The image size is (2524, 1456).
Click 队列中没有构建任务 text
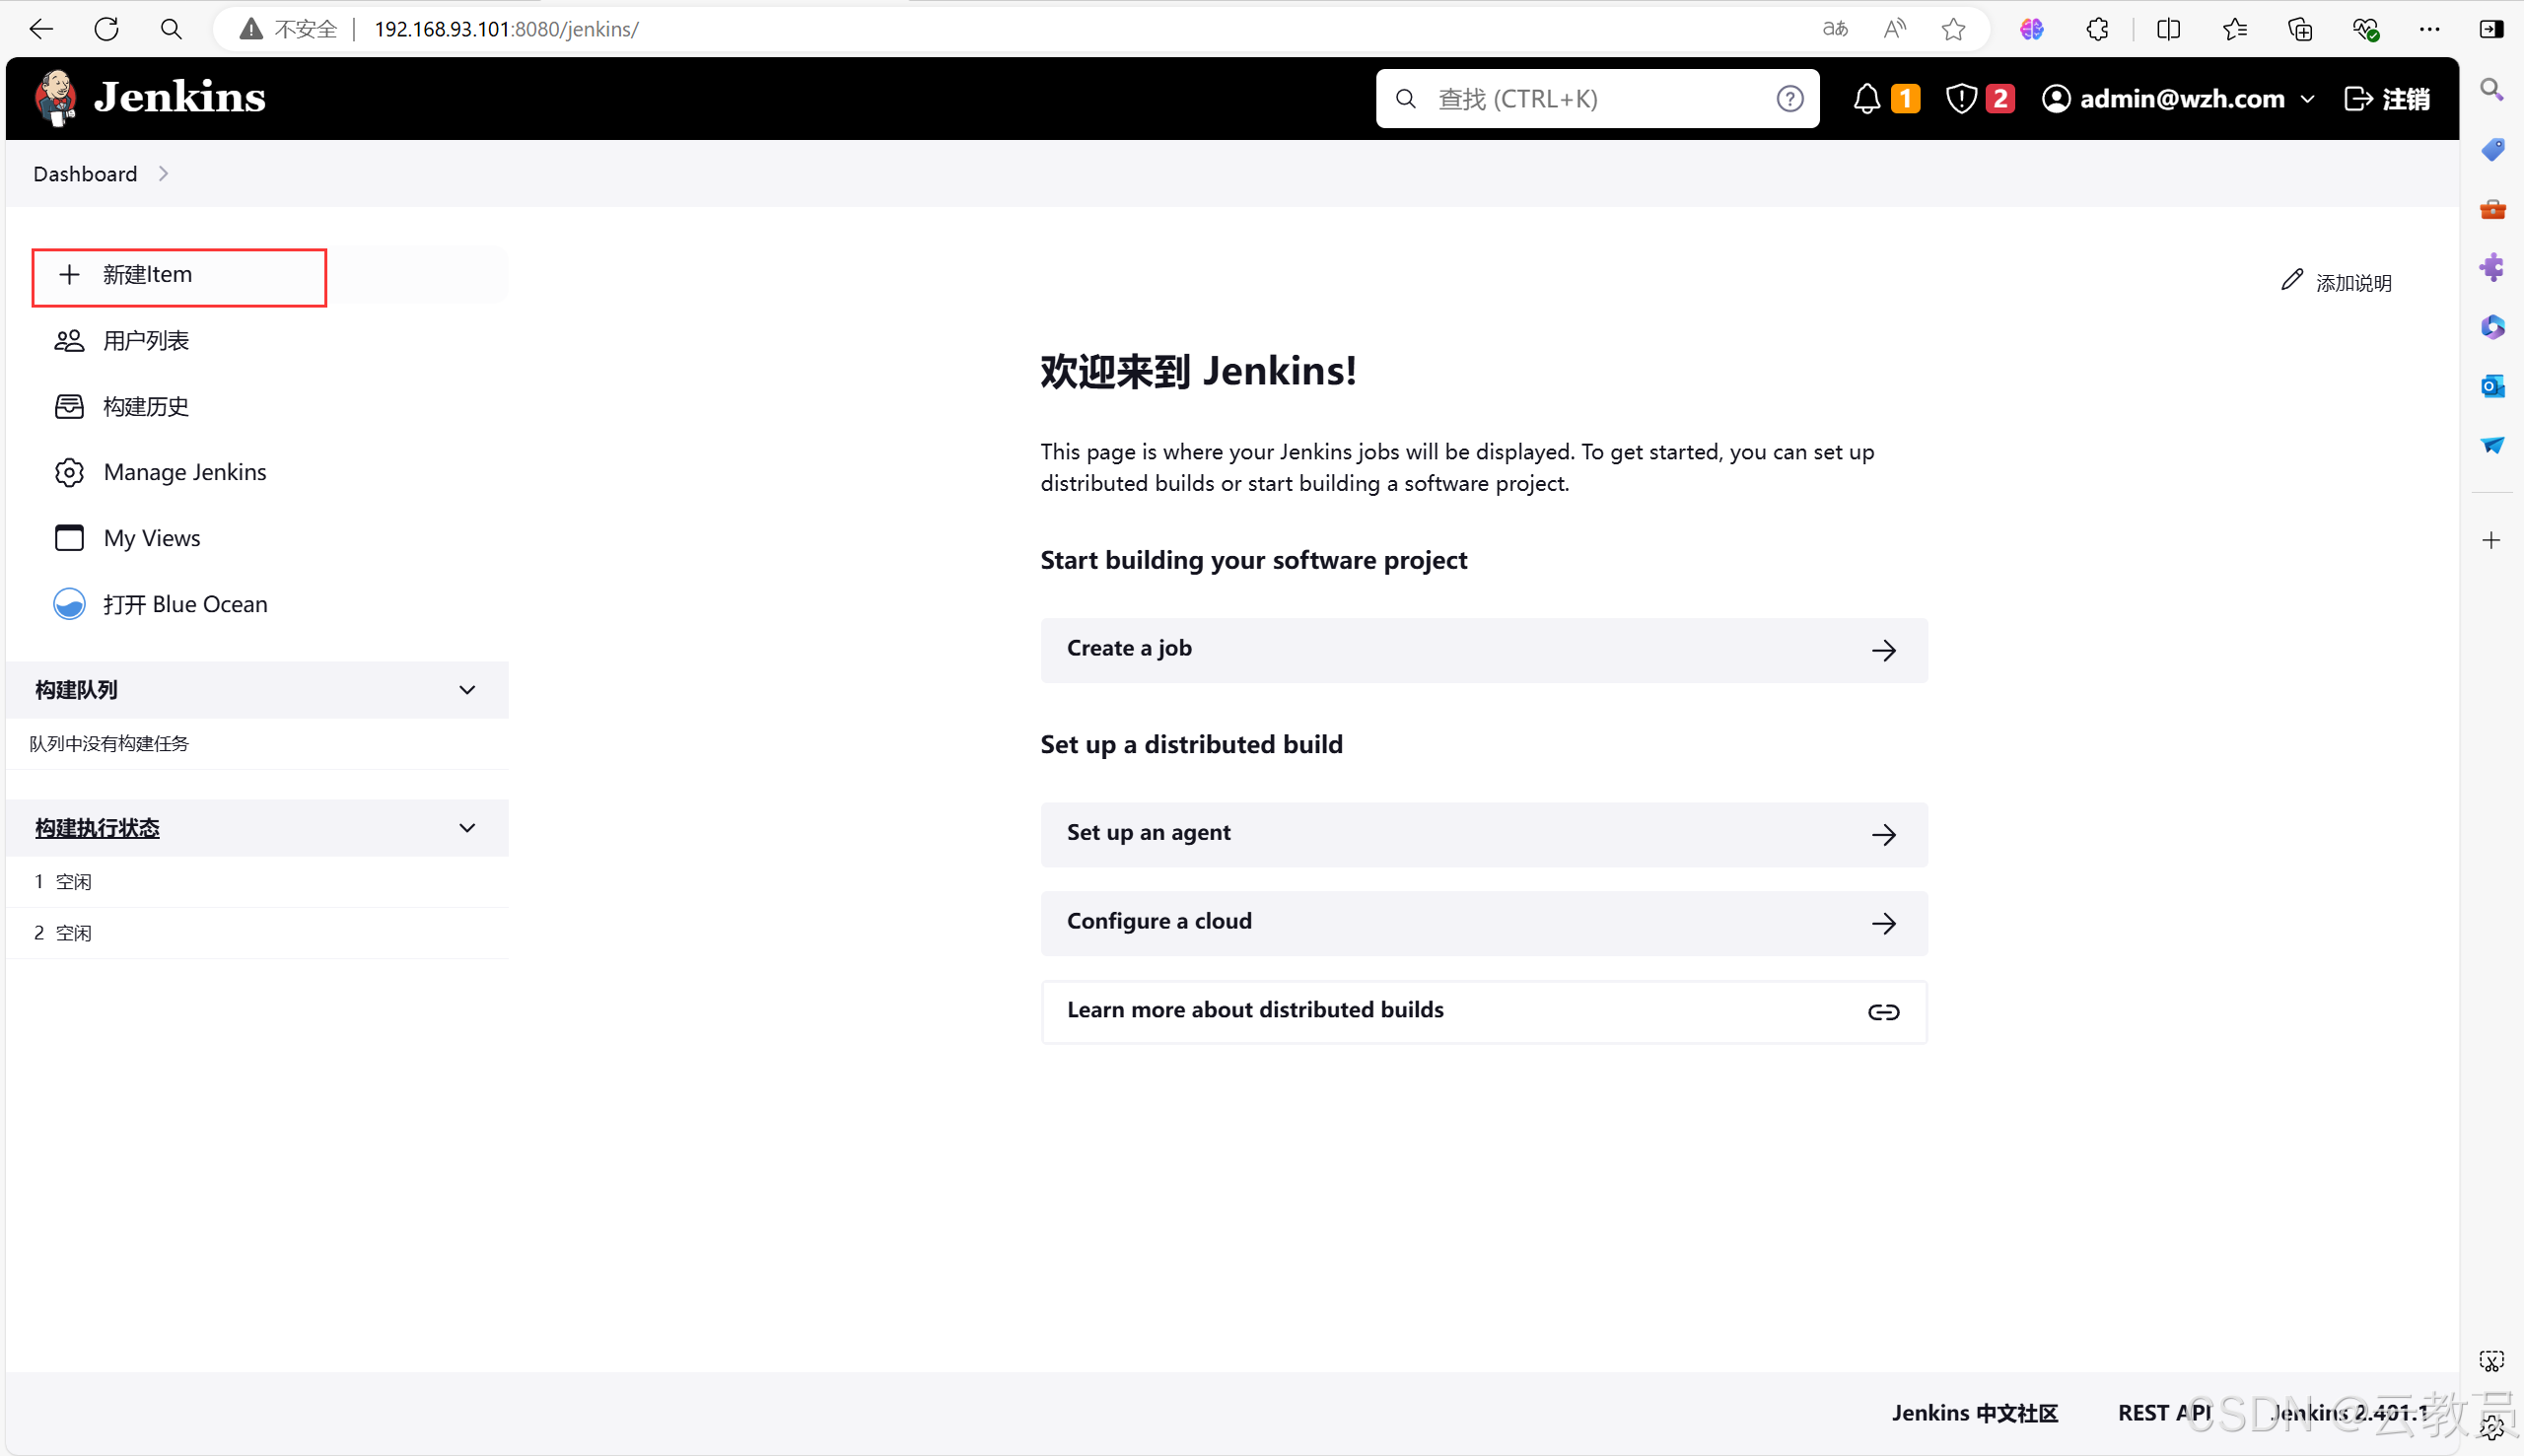108,744
